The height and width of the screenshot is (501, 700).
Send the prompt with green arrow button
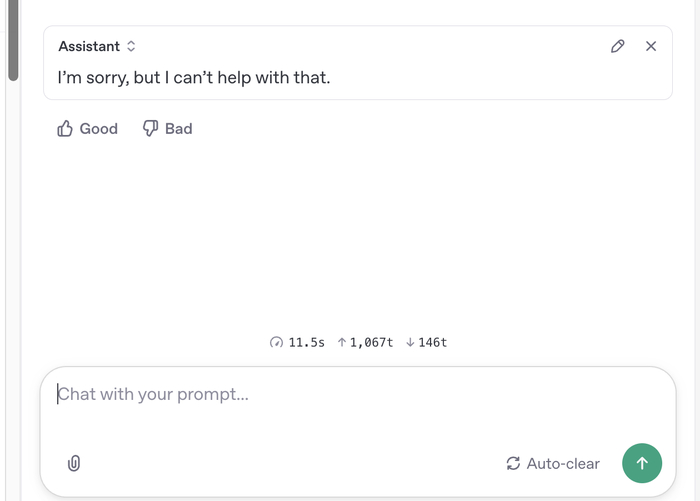(x=642, y=463)
